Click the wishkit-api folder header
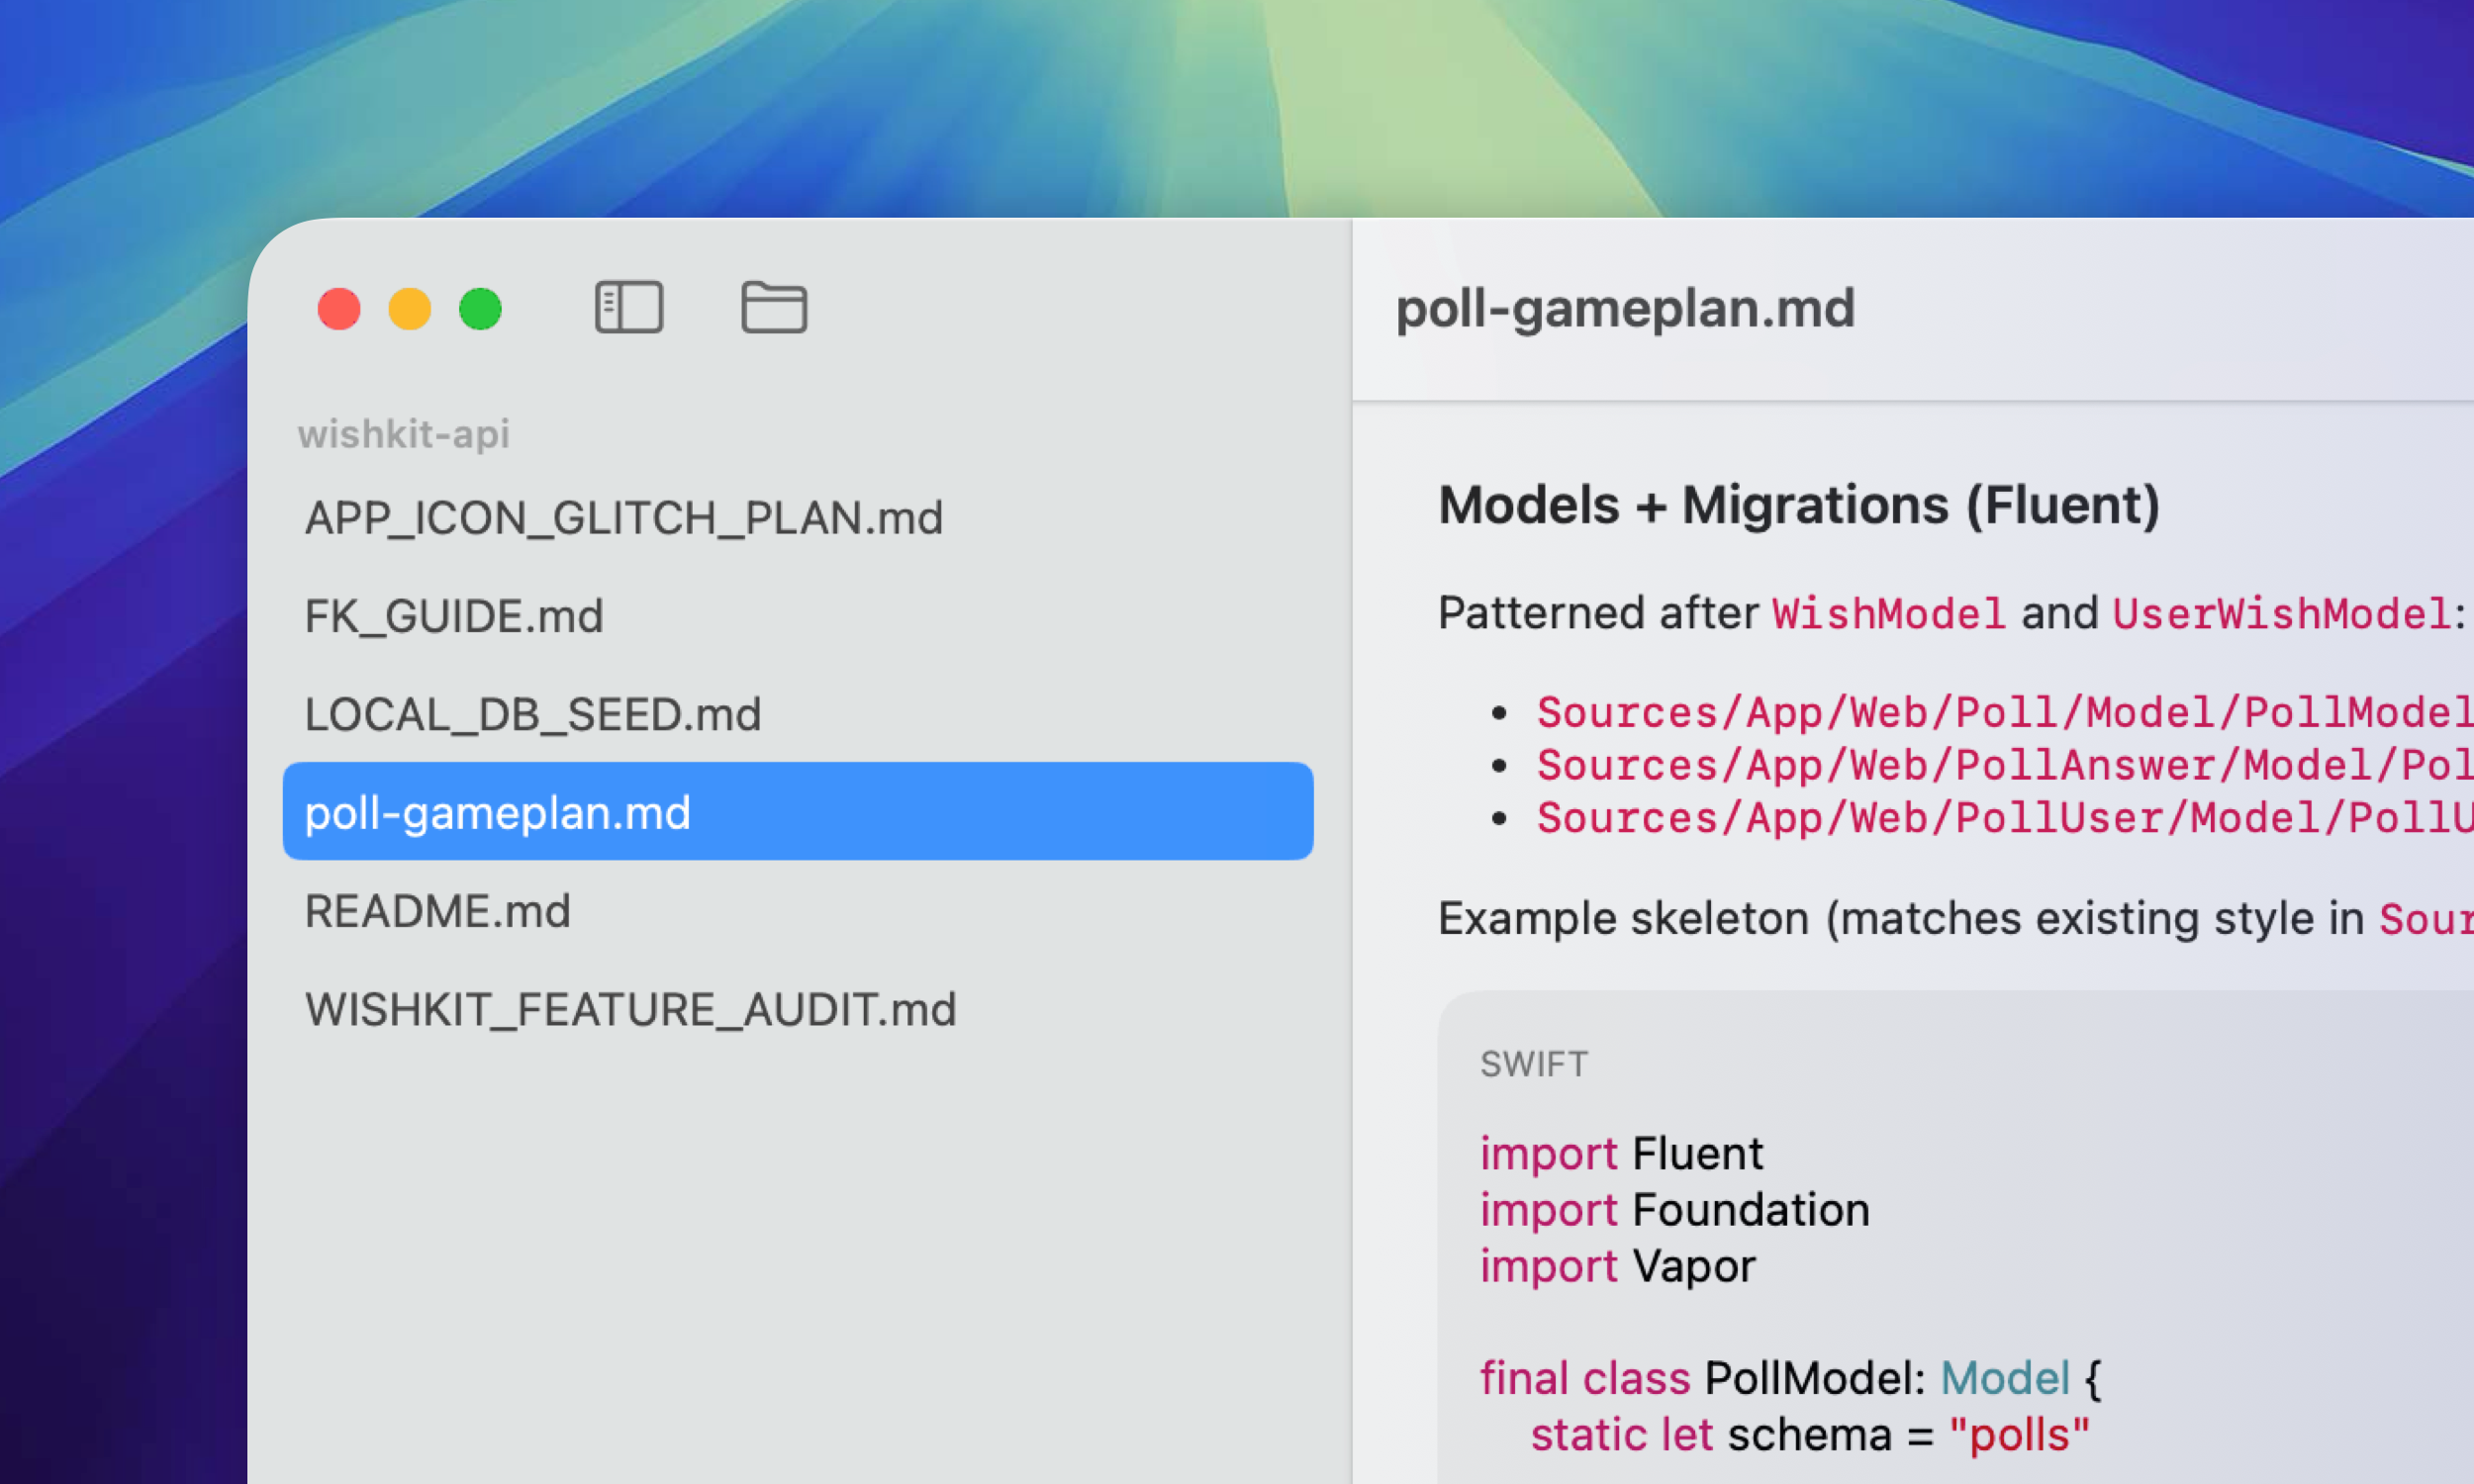The width and height of the screenshot is (2474, 1484). (x=404, y=434)
